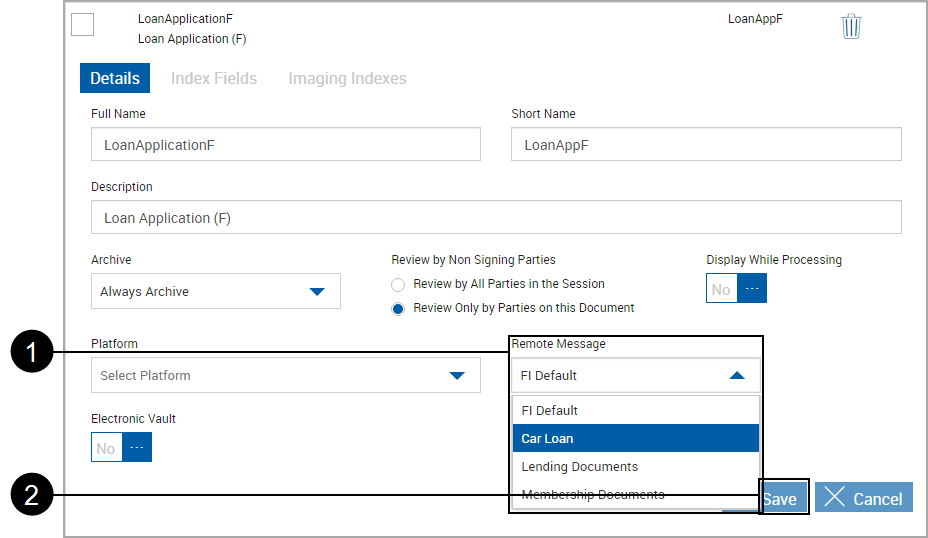The height and width of the screenshot is (538, 928).
Task: Open the Archive dropdown
Action: click(215, 291)
